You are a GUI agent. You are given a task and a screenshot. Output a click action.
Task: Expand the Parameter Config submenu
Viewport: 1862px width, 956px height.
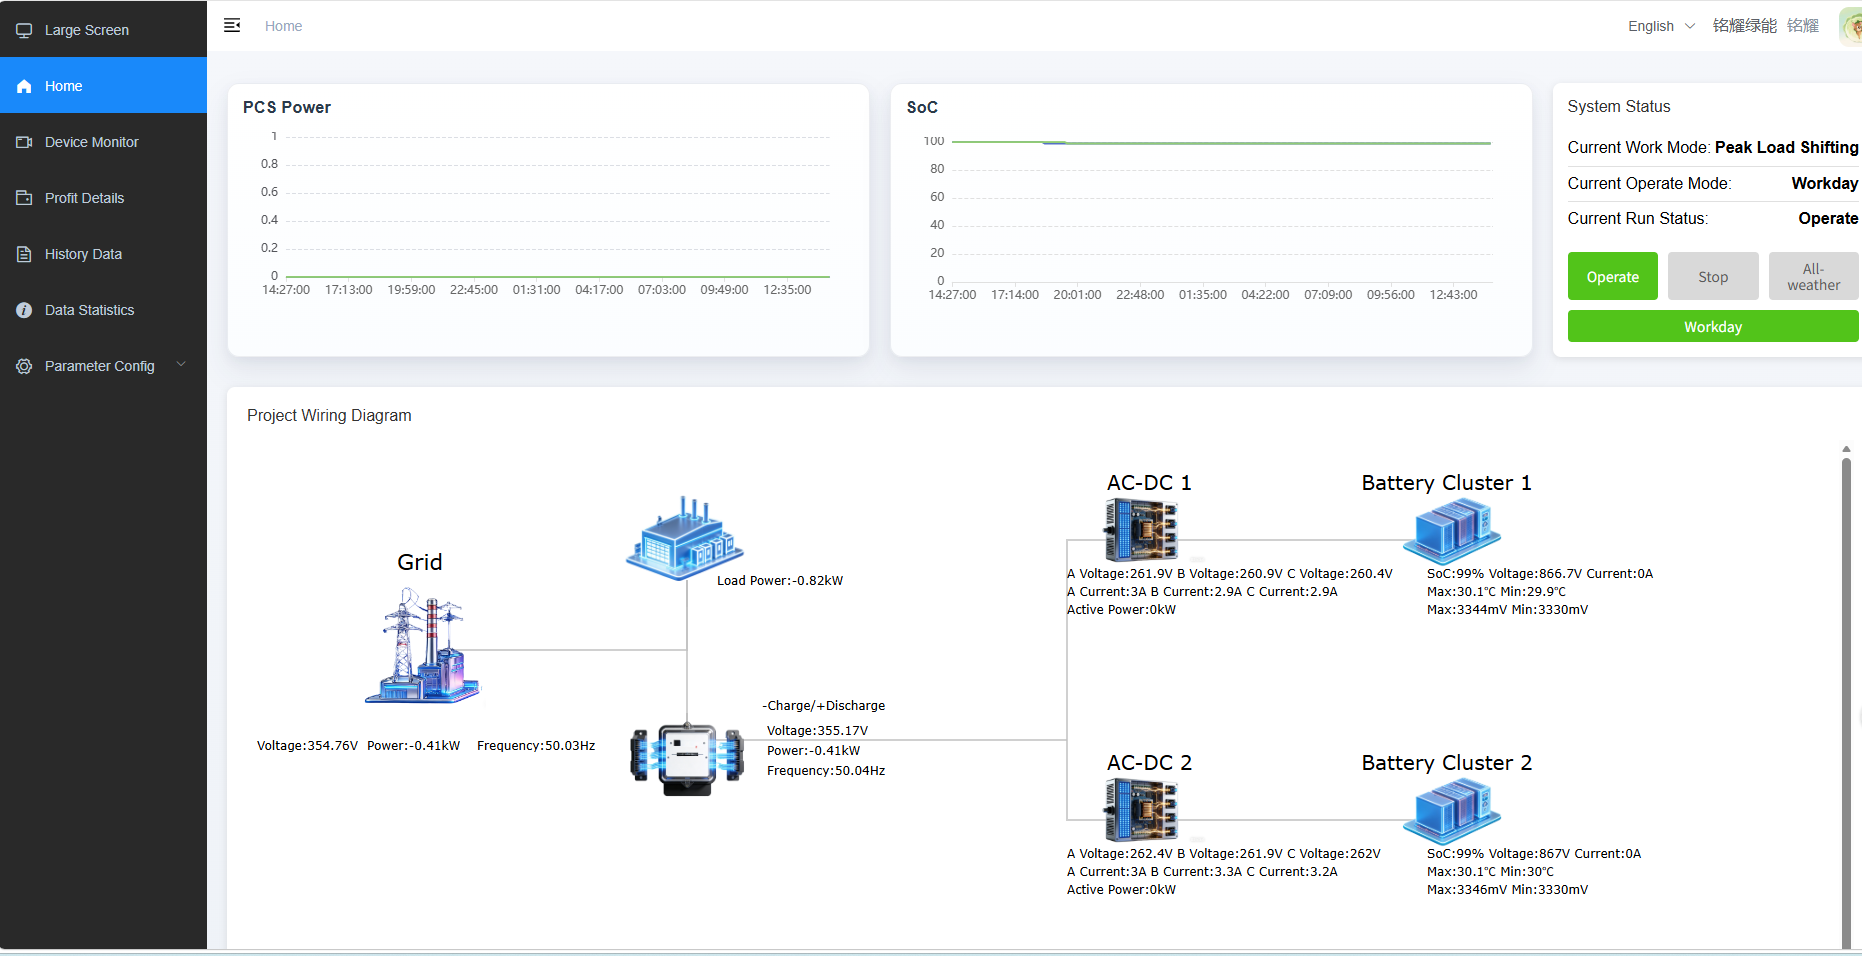point(181,365)
